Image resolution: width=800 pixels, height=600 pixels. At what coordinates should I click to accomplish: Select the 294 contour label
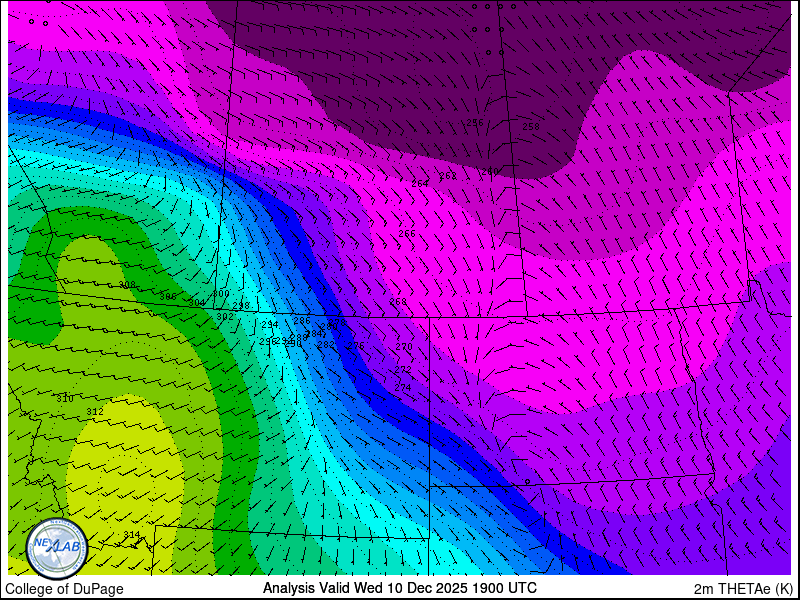(x=270, y=324)
